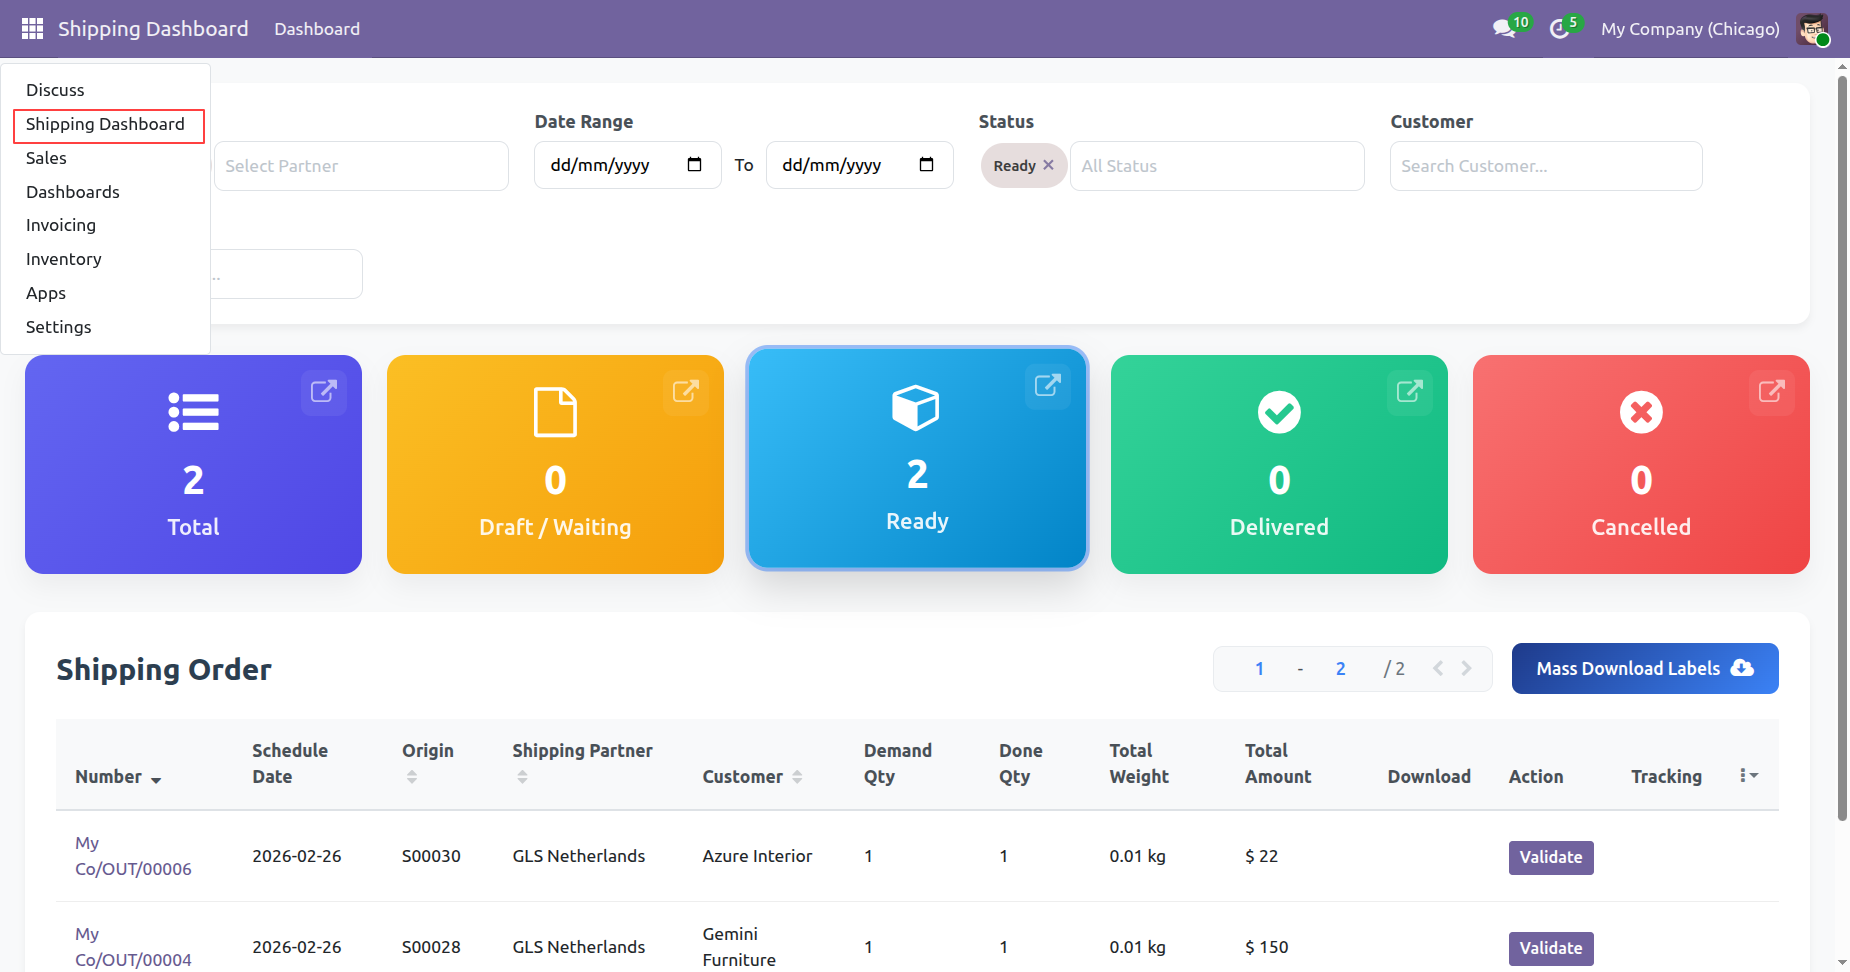Image resolution: width=1850 pixels, height=972 pixels.
Task: Open external link on Total card
Action: tap(323, 391)
